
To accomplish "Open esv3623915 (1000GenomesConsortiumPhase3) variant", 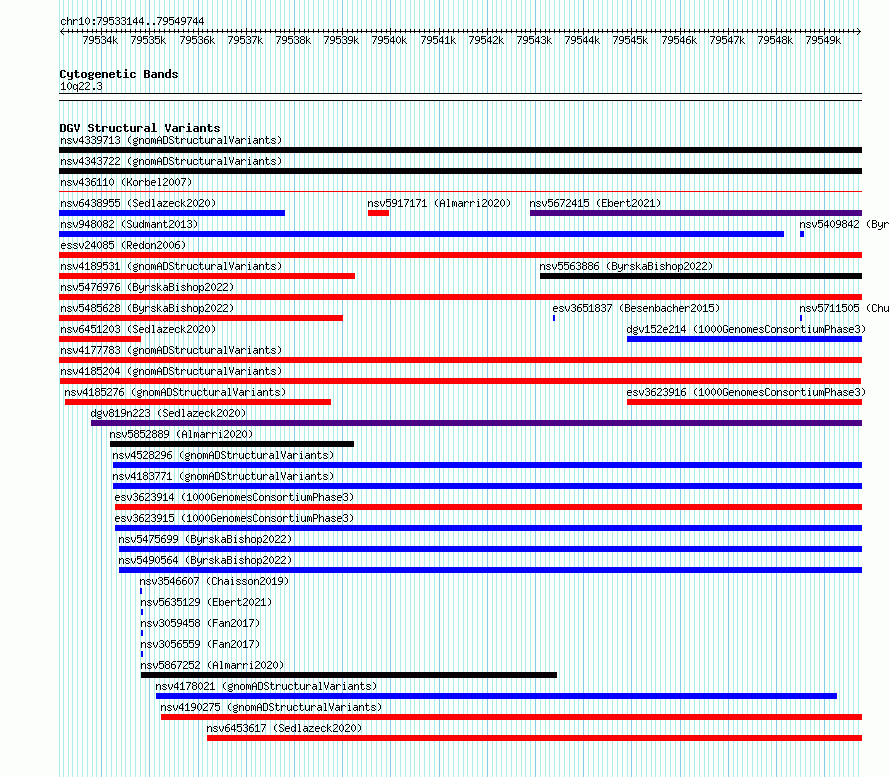I will pyautogui.click(x=234, y=518).
